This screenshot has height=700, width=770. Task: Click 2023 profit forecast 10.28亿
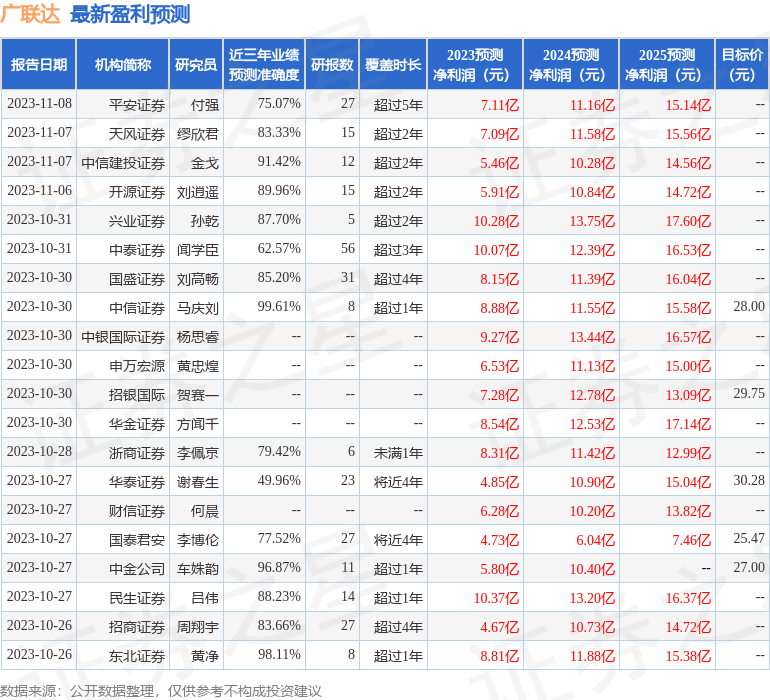(x=496, y=221)
